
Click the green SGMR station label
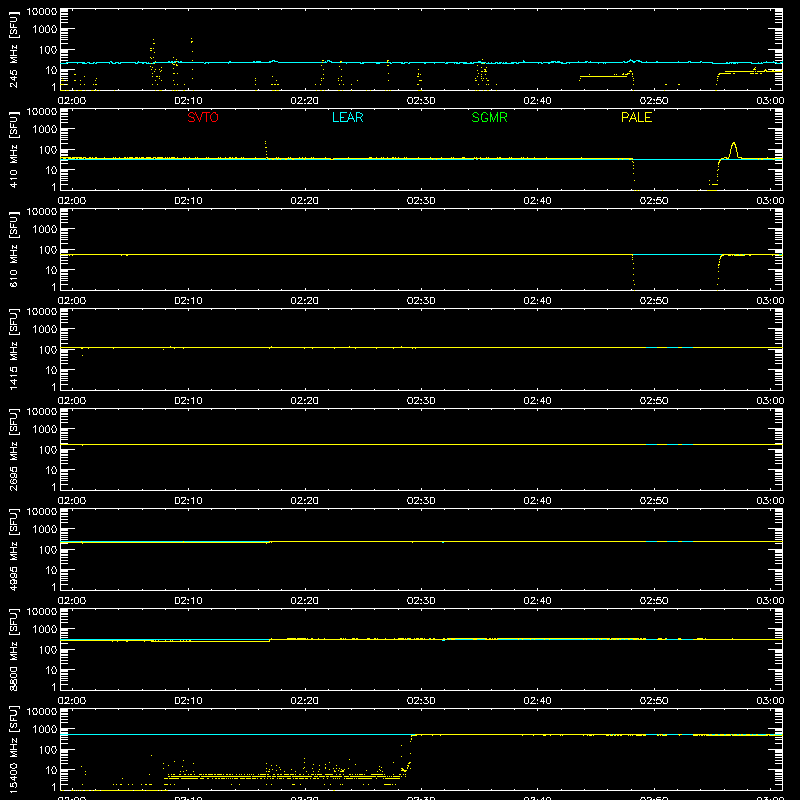pyautogui.click(x=489, y=117)
